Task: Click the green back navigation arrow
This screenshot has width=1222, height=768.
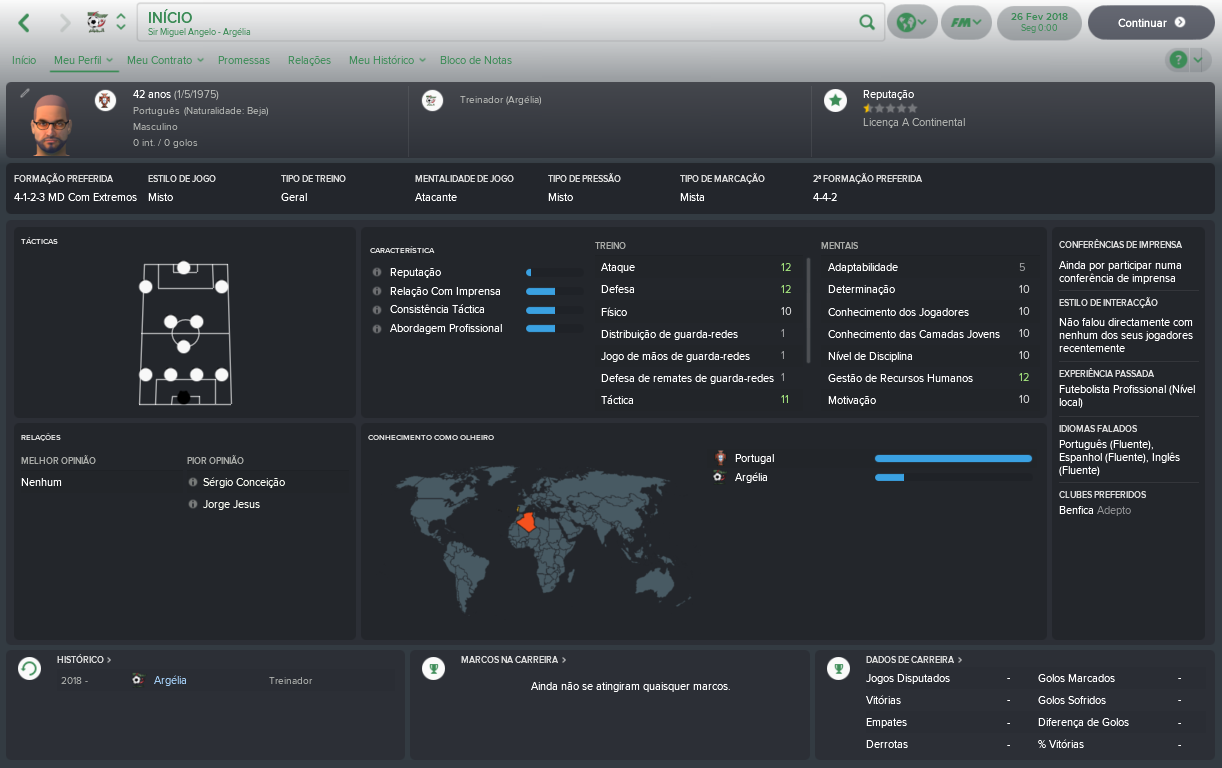Action: [x=24, y=22]
